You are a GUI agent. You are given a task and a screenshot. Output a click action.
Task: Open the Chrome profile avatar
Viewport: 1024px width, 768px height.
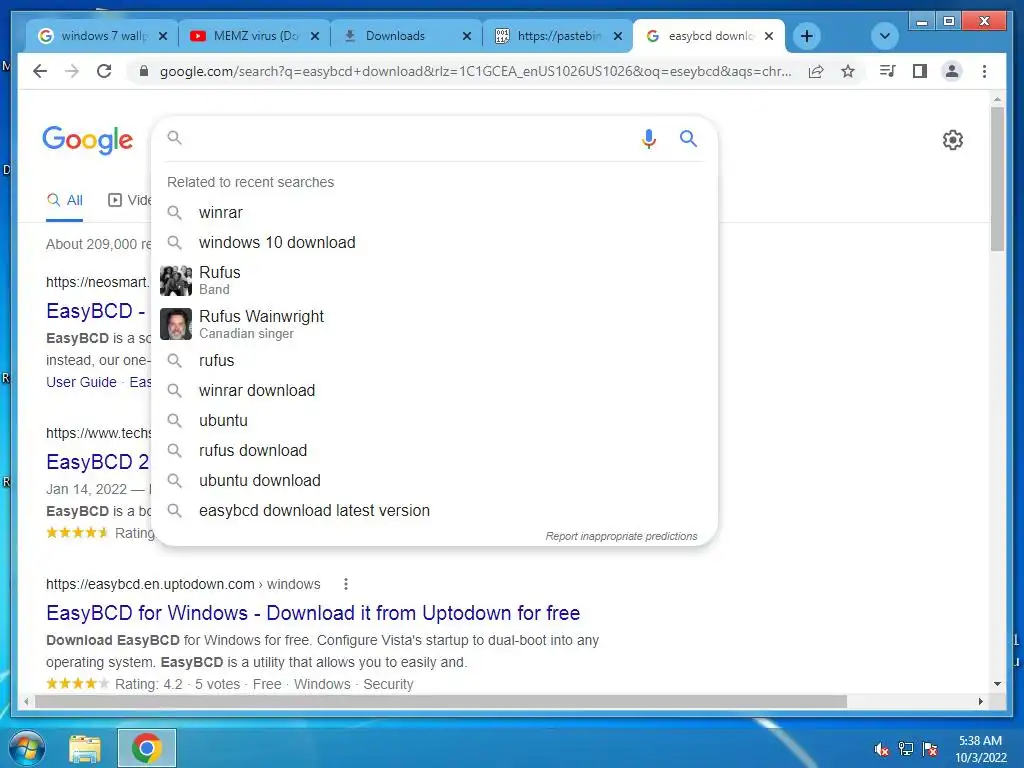click(952, 71)
